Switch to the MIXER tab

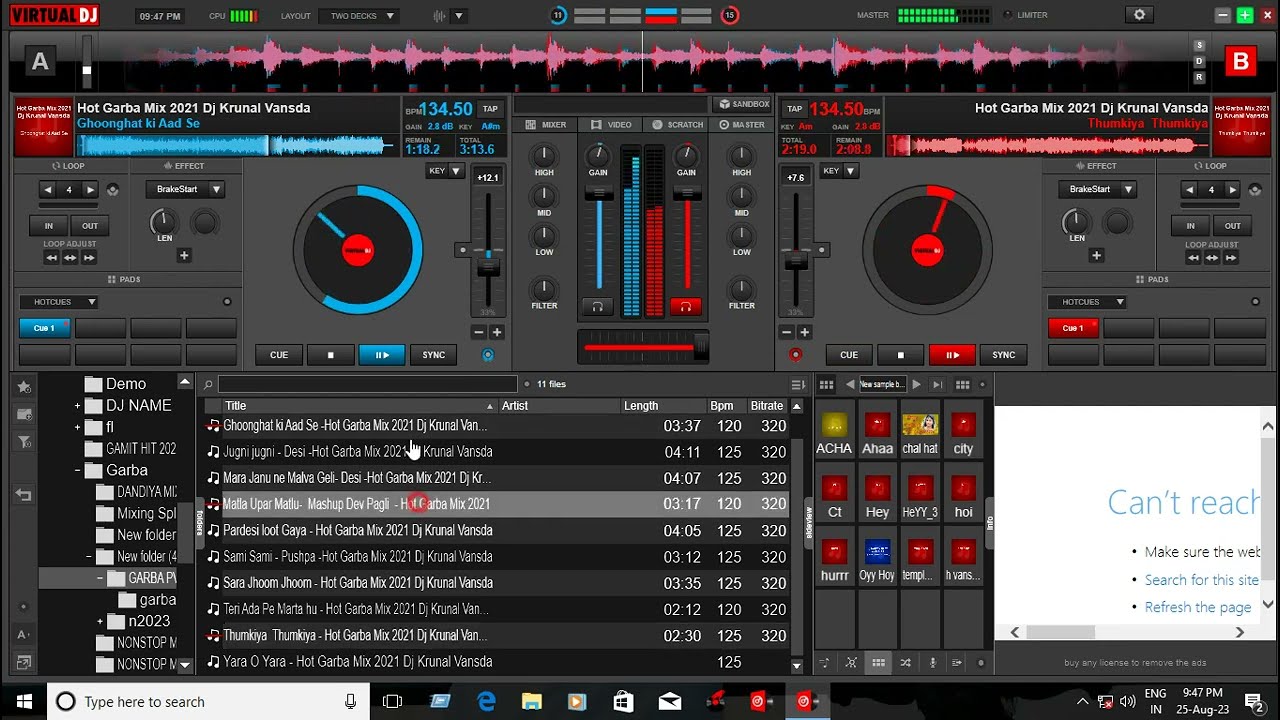coord(545,125)
